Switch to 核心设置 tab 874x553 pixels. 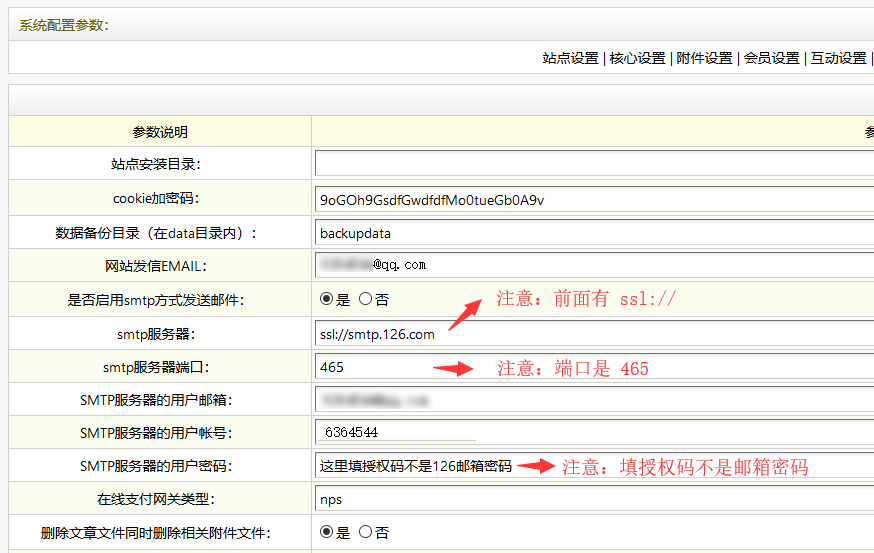coord(637,58)
